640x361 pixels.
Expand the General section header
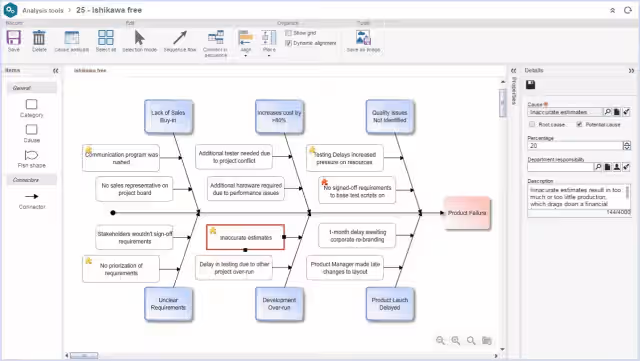(x=31, y=88)
